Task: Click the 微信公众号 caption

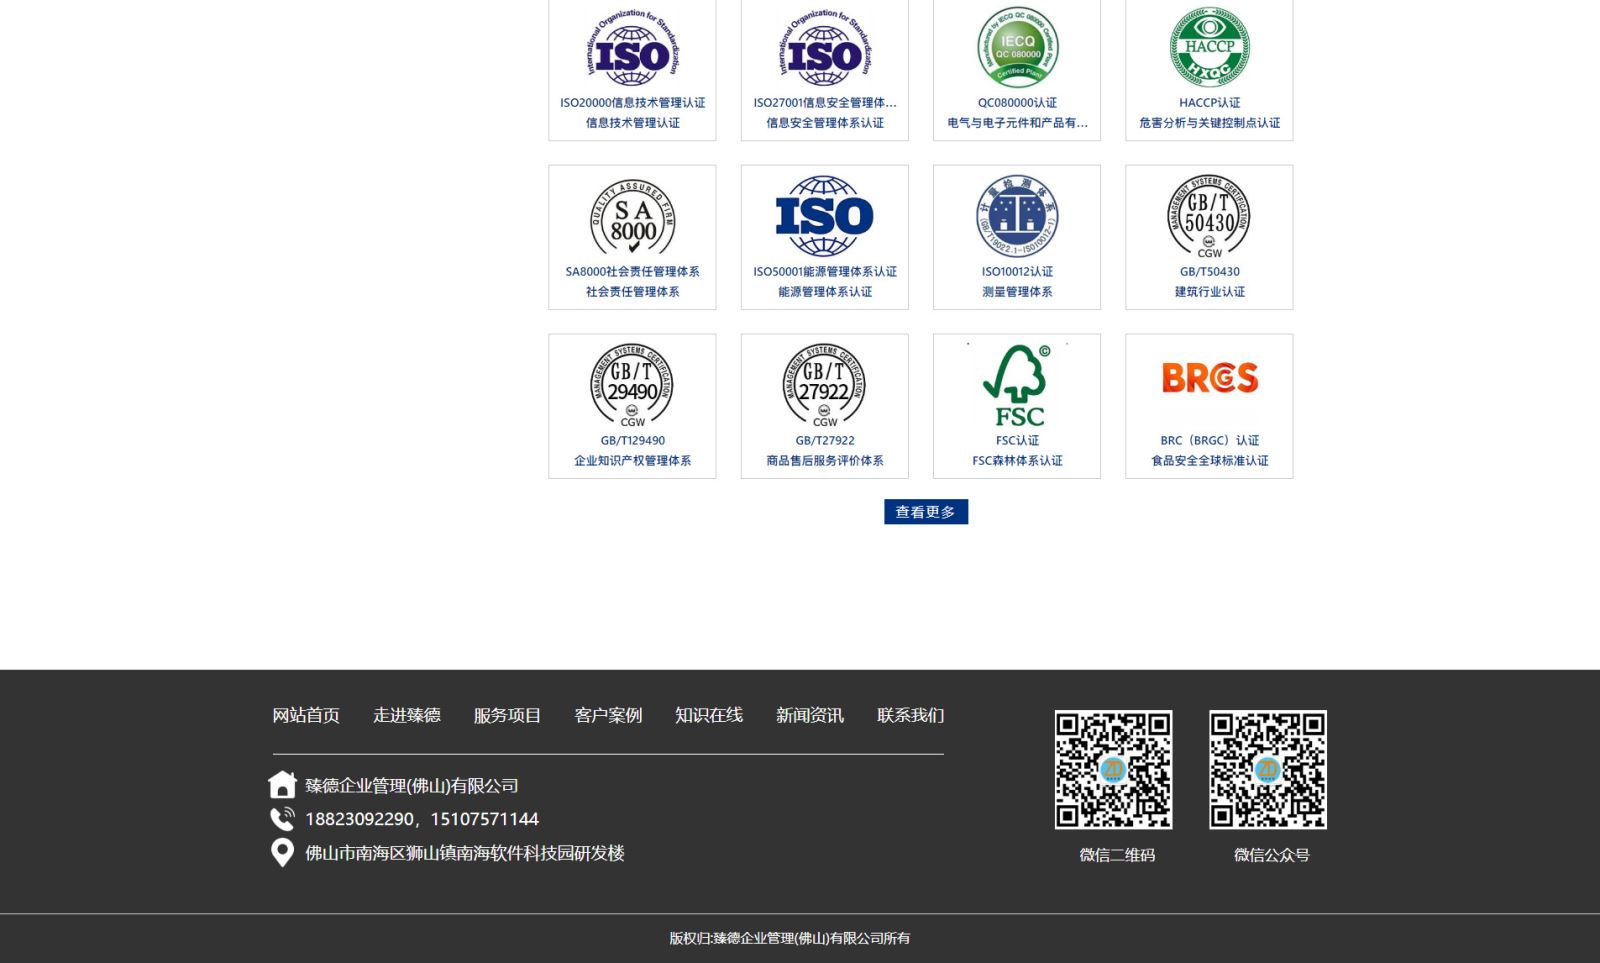Action: (1271, 855)
